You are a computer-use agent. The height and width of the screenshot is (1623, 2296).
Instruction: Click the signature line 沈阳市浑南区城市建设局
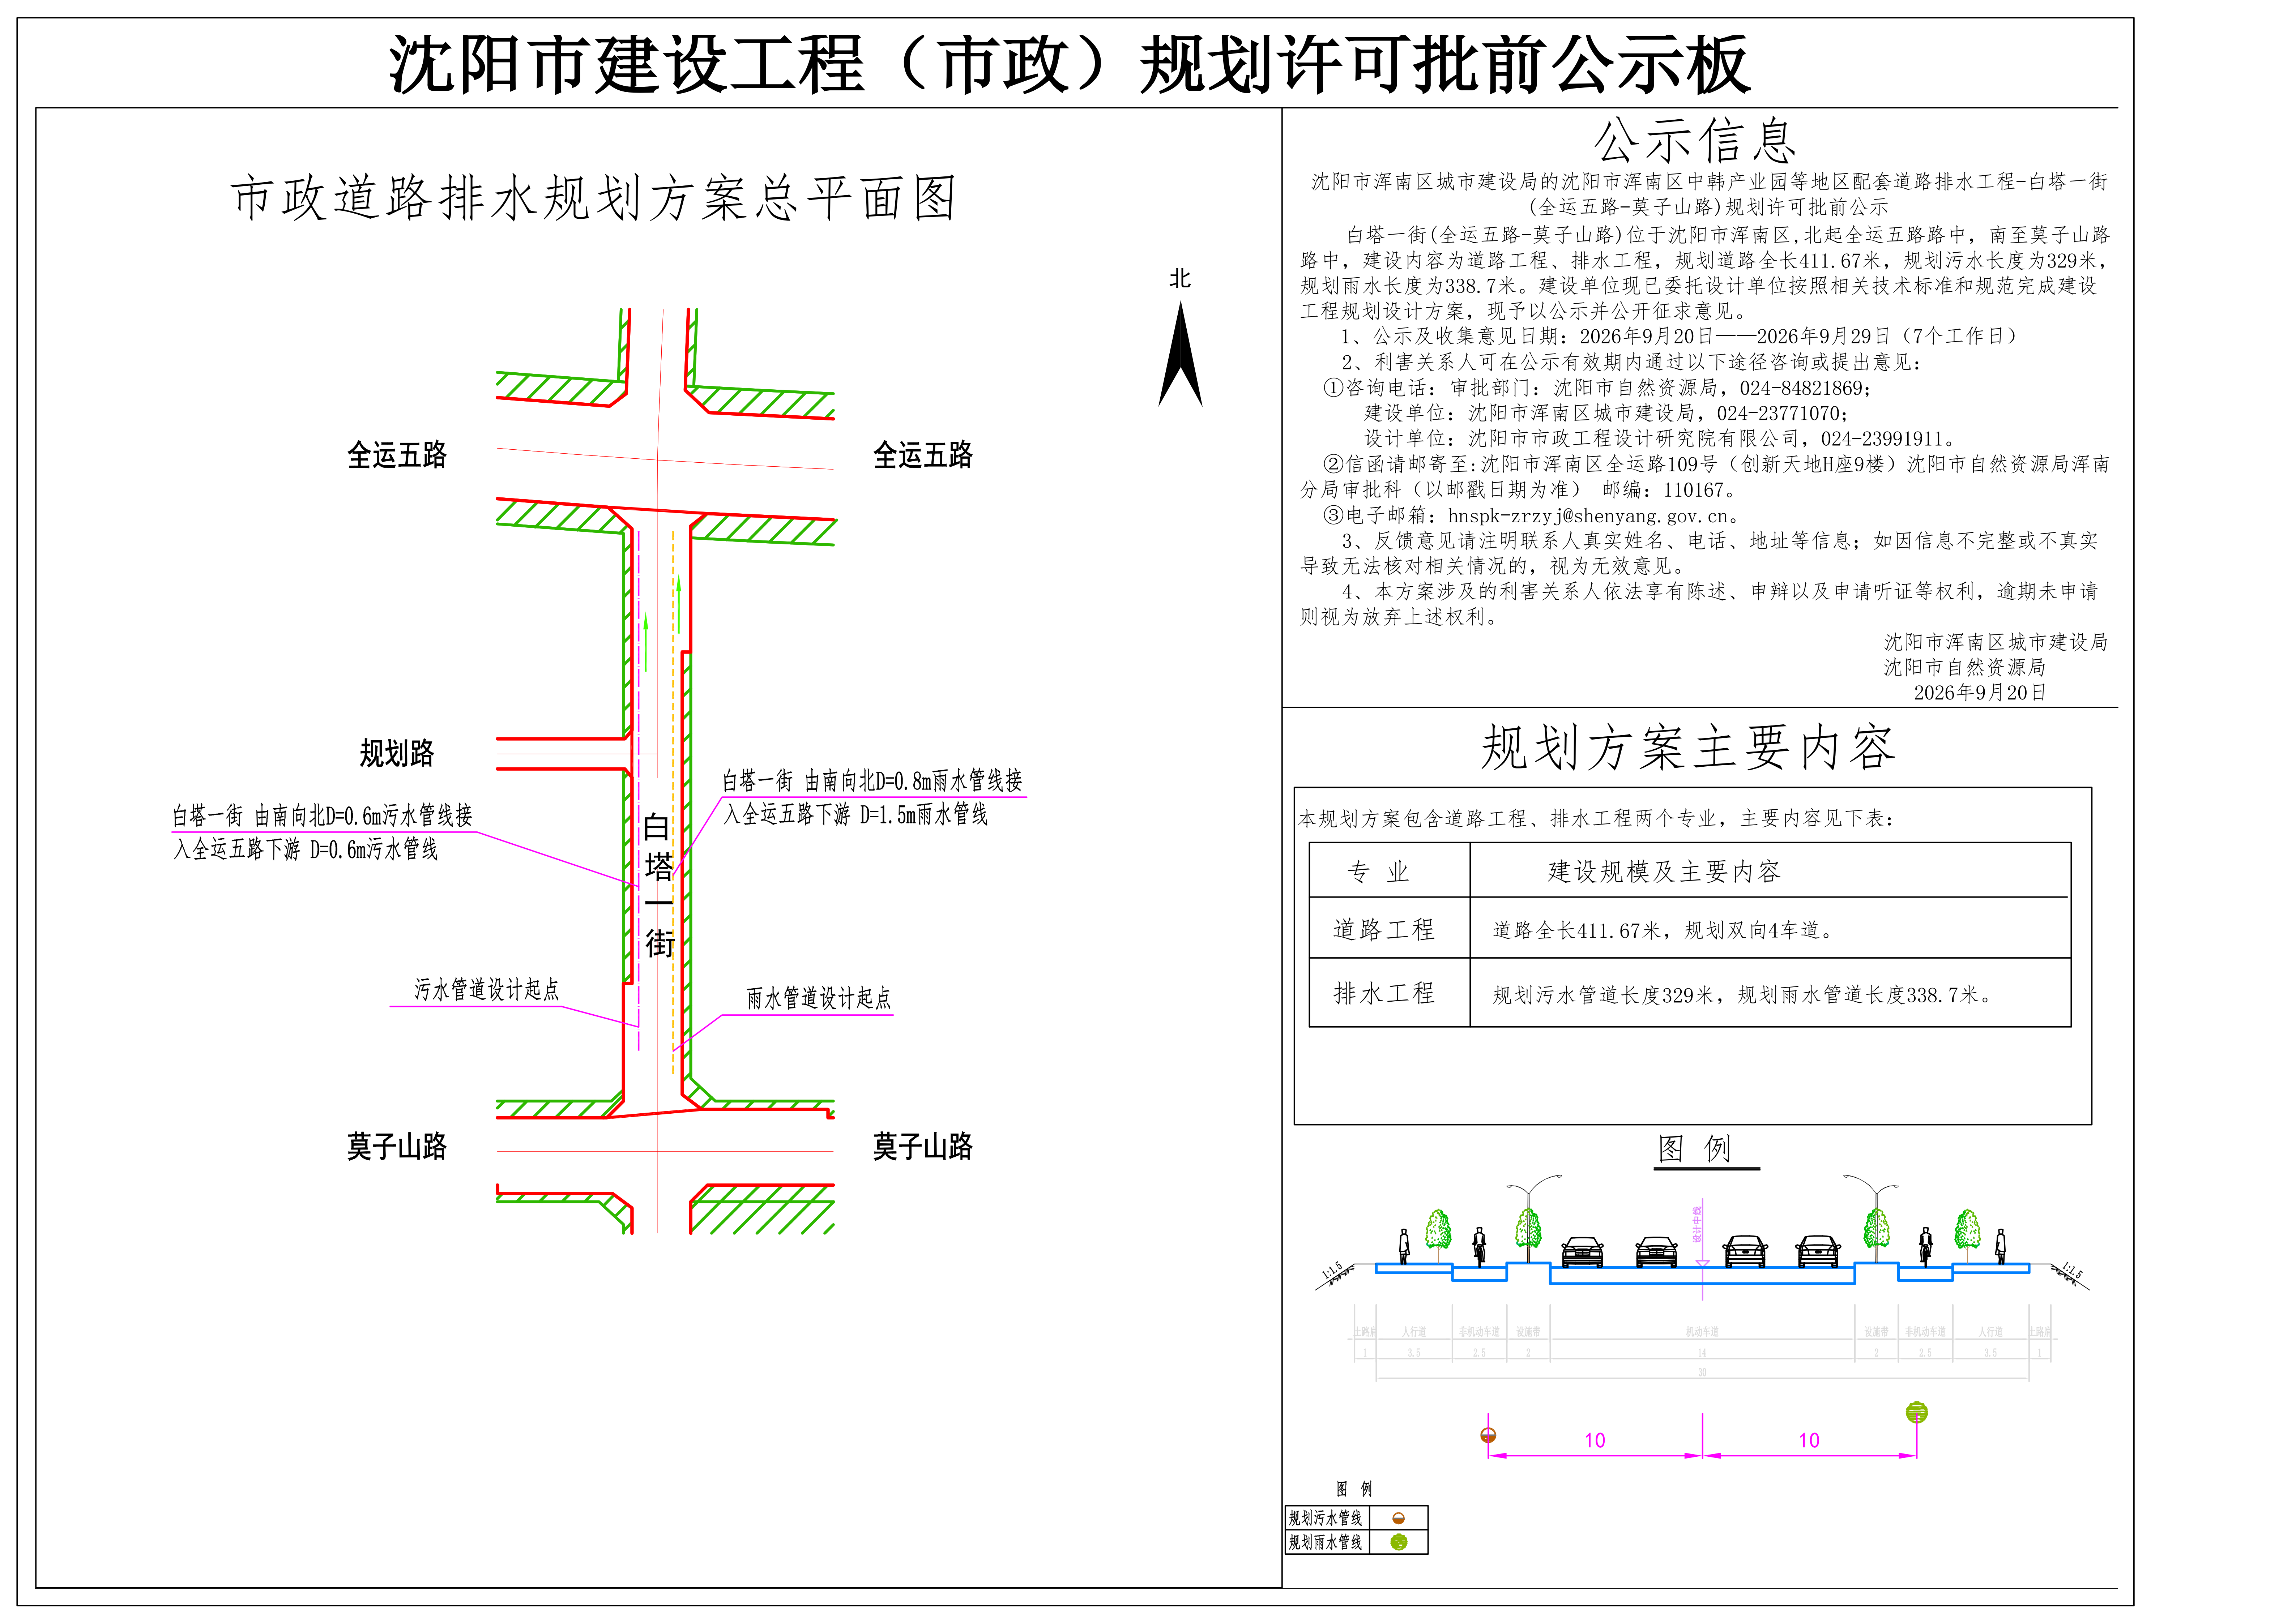click(x=1996, y=642)
